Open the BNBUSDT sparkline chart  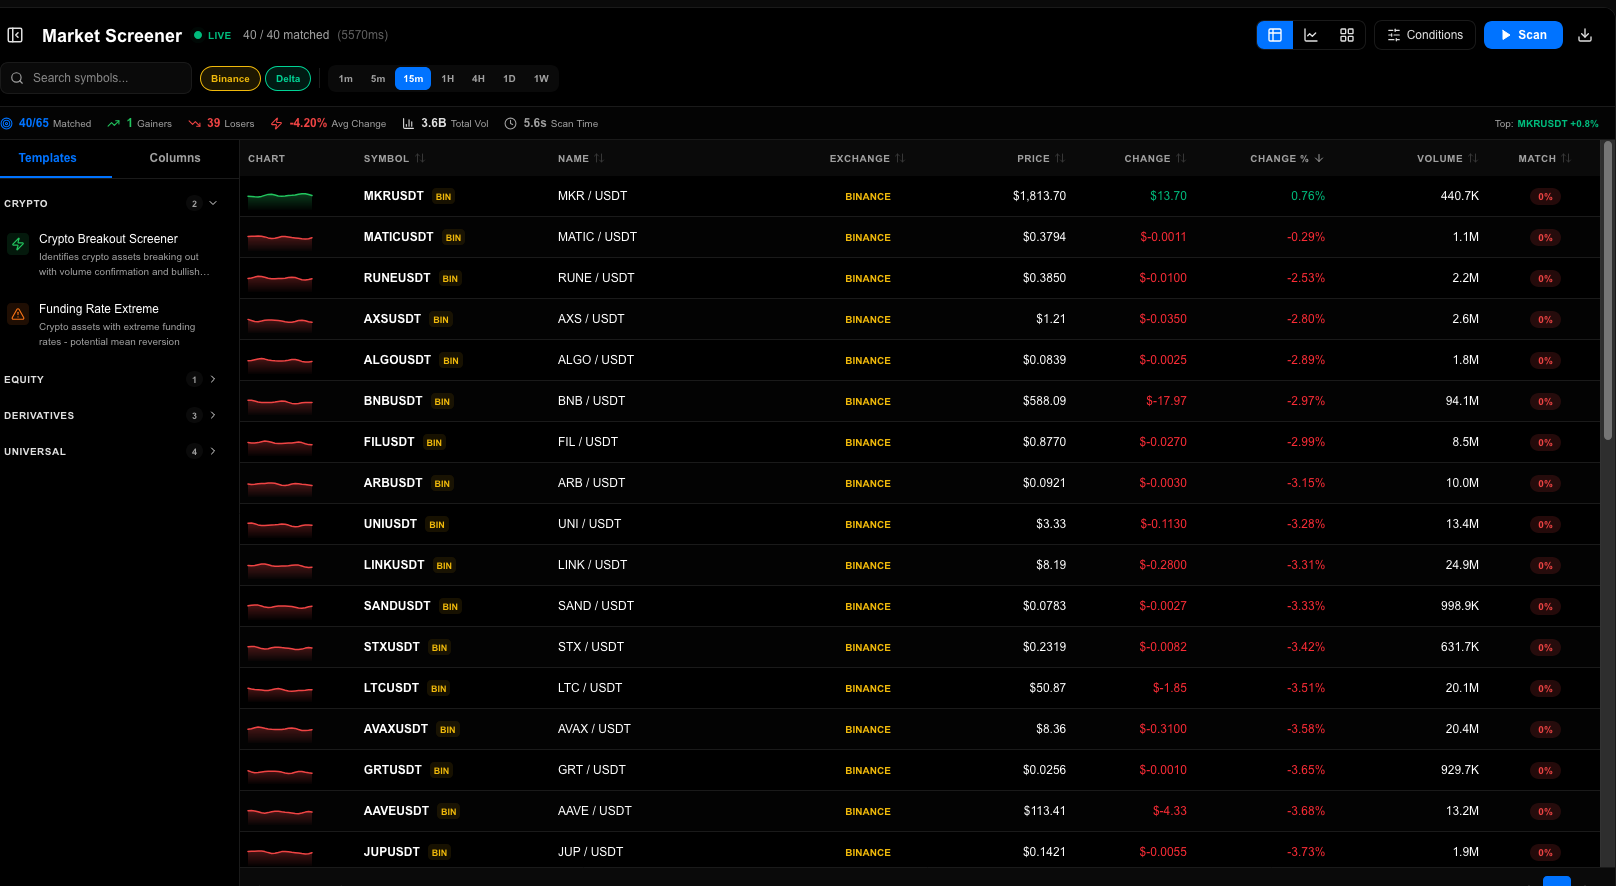coord(280,402)
